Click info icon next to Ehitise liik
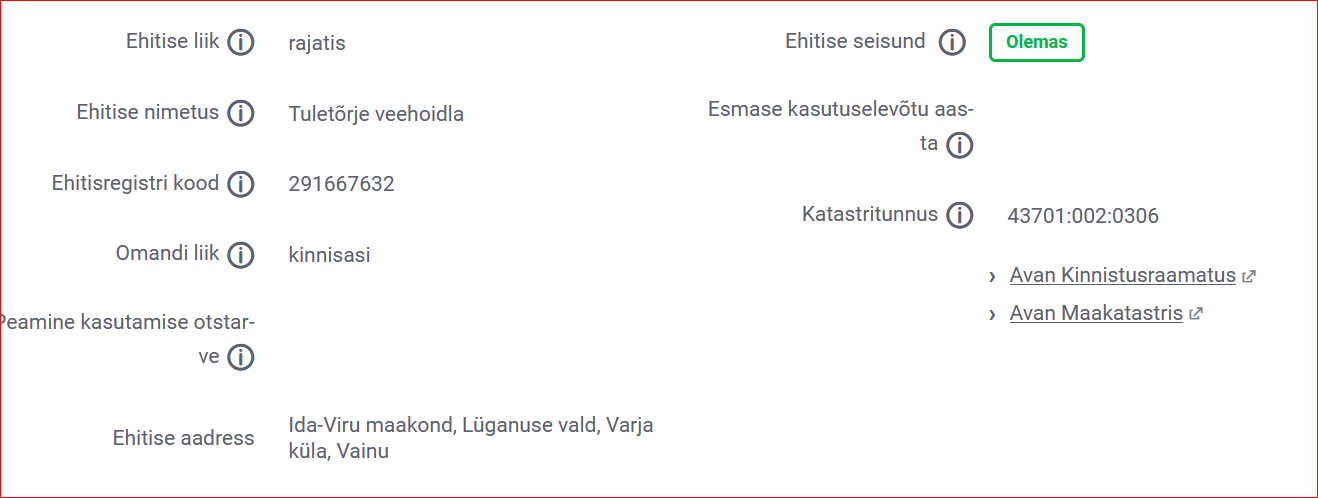 pos(240,43)
